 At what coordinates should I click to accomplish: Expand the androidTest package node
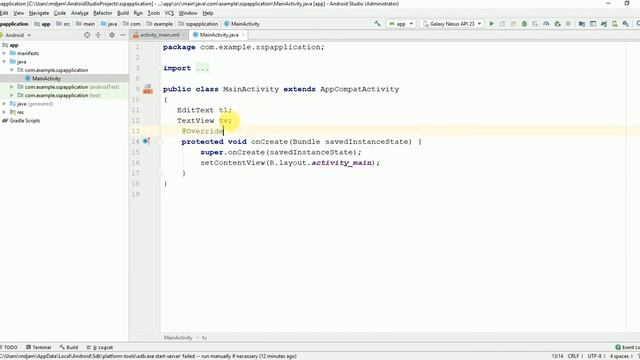tap(12, 87)
